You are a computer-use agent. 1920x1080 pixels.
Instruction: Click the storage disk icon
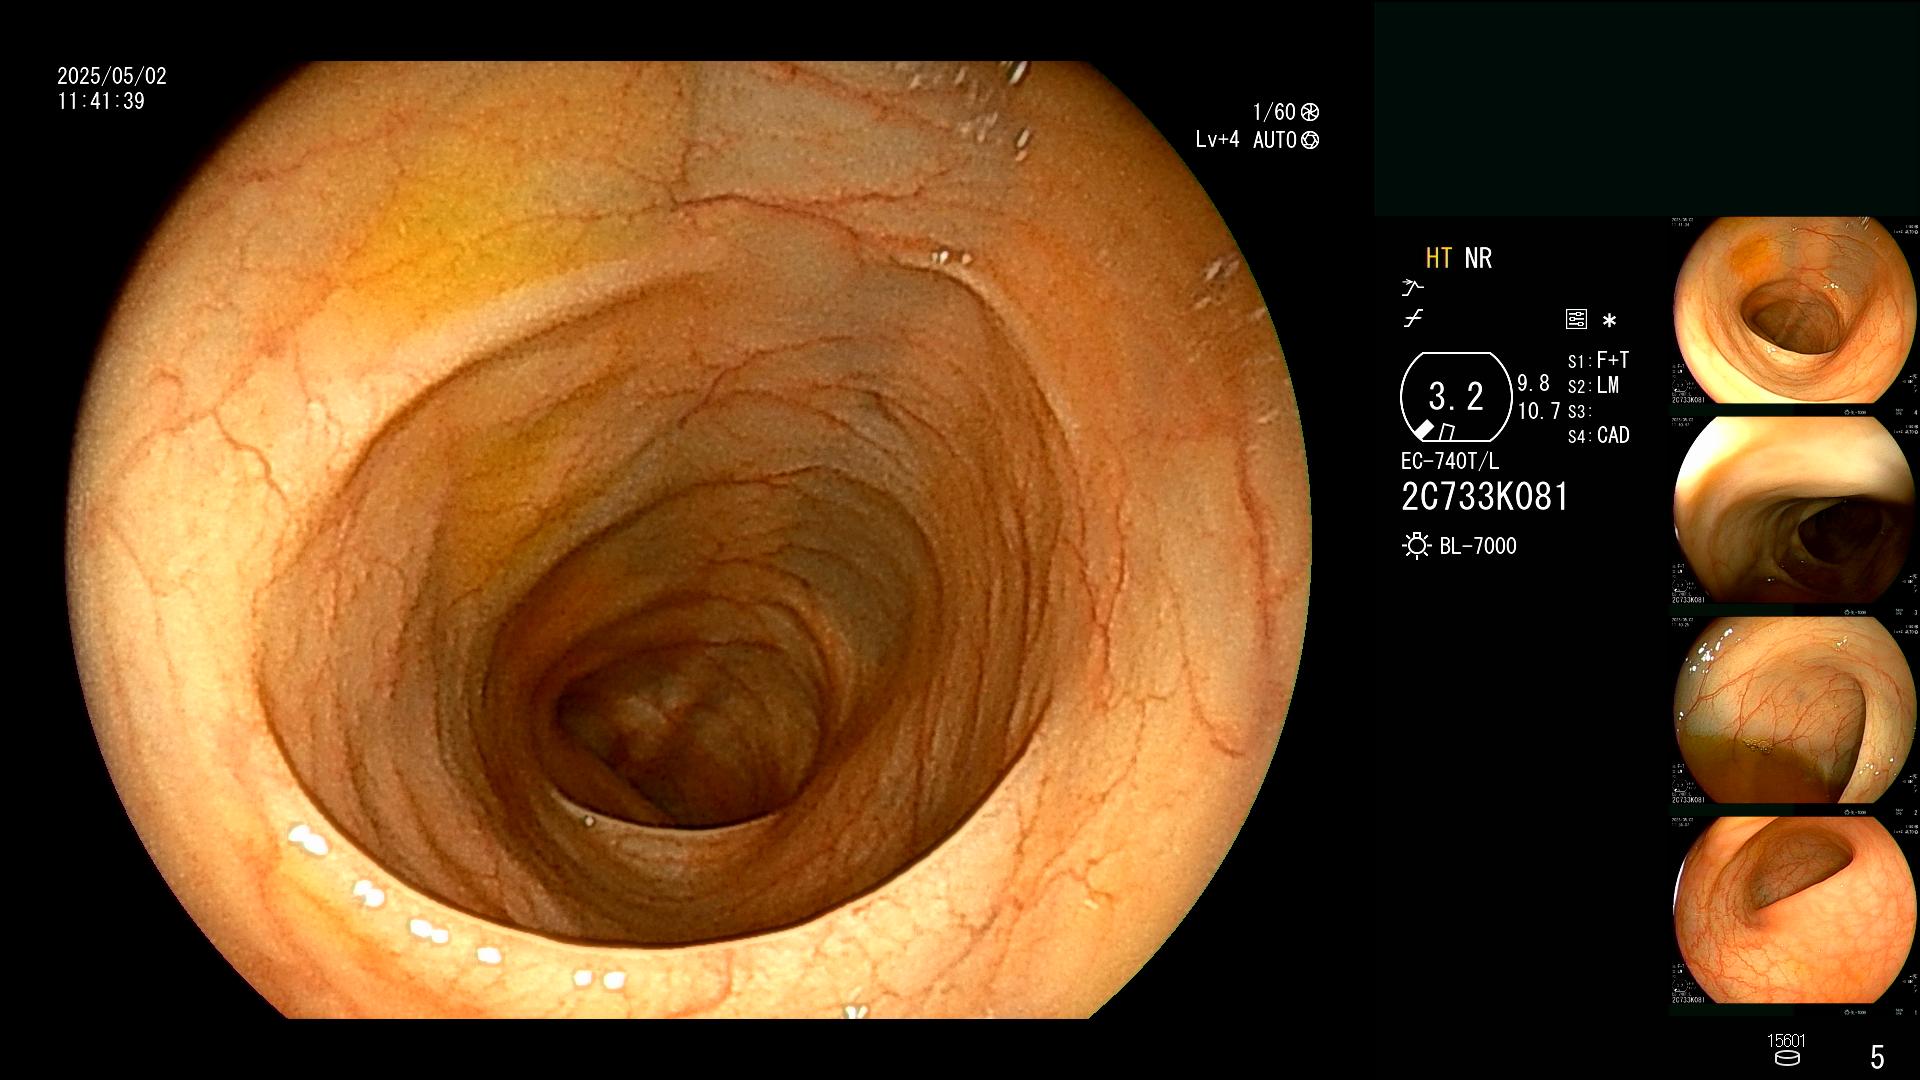click(x=1787, y=1058)
